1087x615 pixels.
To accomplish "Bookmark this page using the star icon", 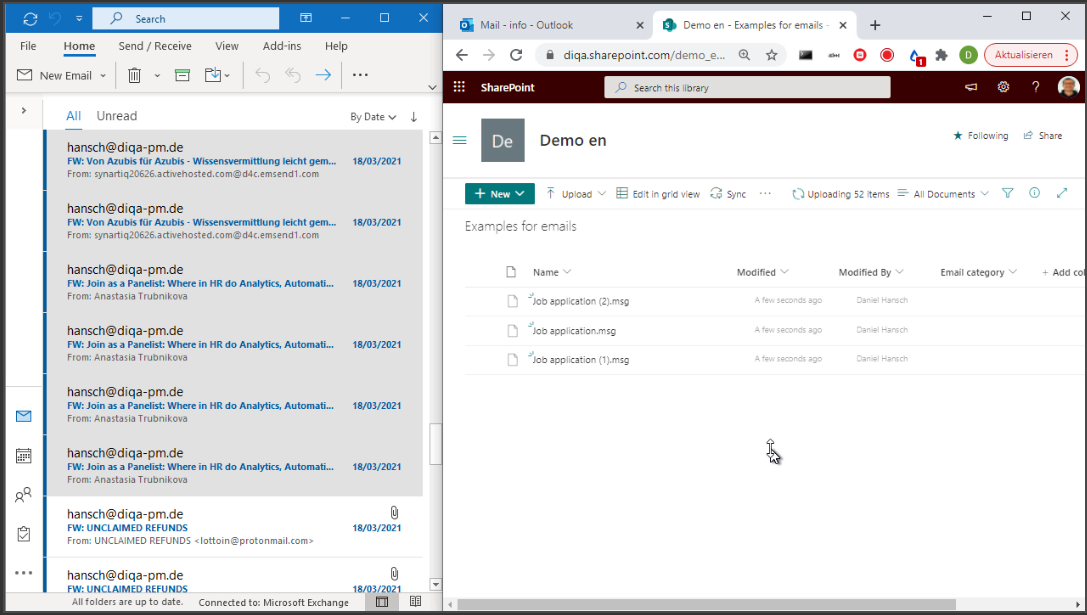I will [771, 55].
